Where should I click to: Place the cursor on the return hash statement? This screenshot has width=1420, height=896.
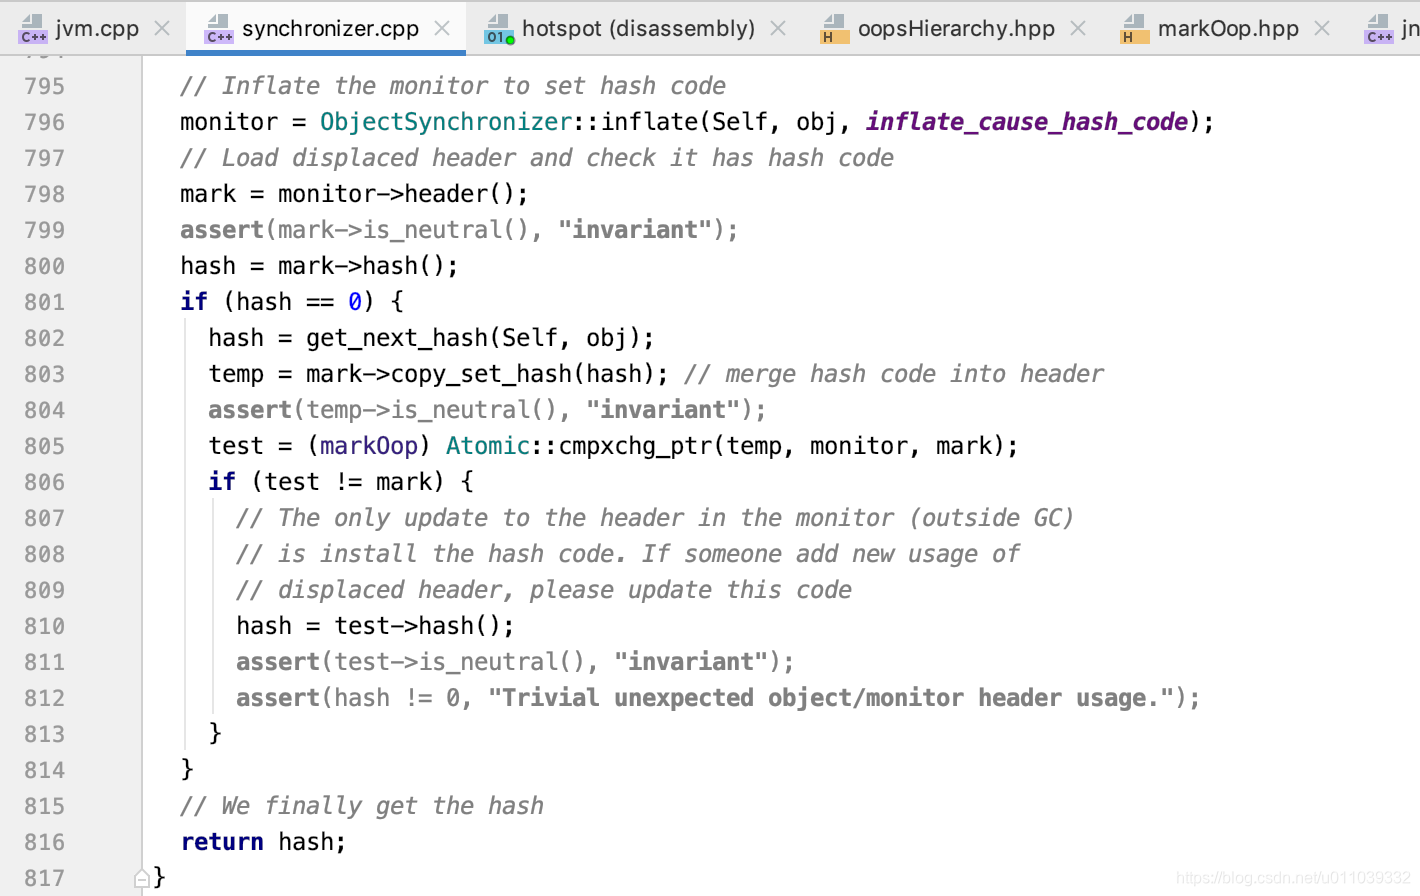pos(262,841)
